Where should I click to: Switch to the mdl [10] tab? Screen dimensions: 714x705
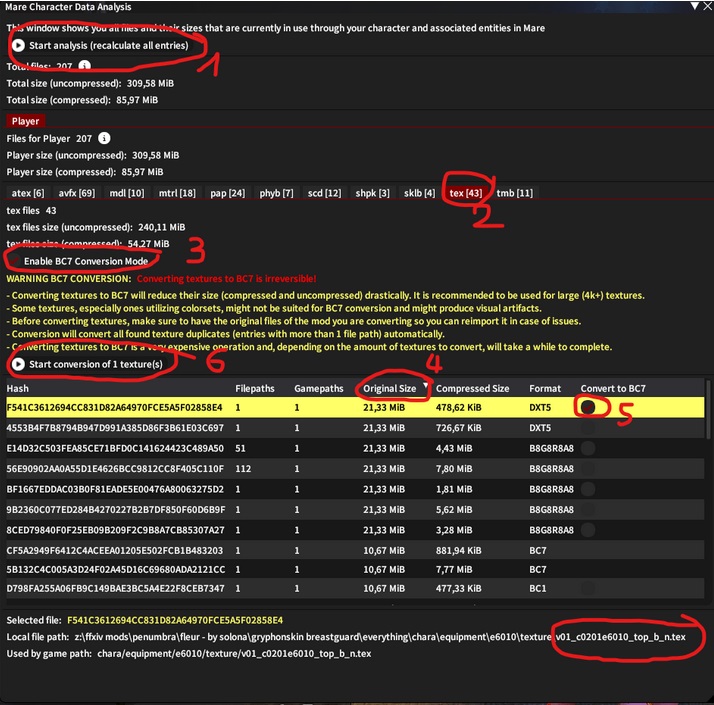[x=127, y=193]
